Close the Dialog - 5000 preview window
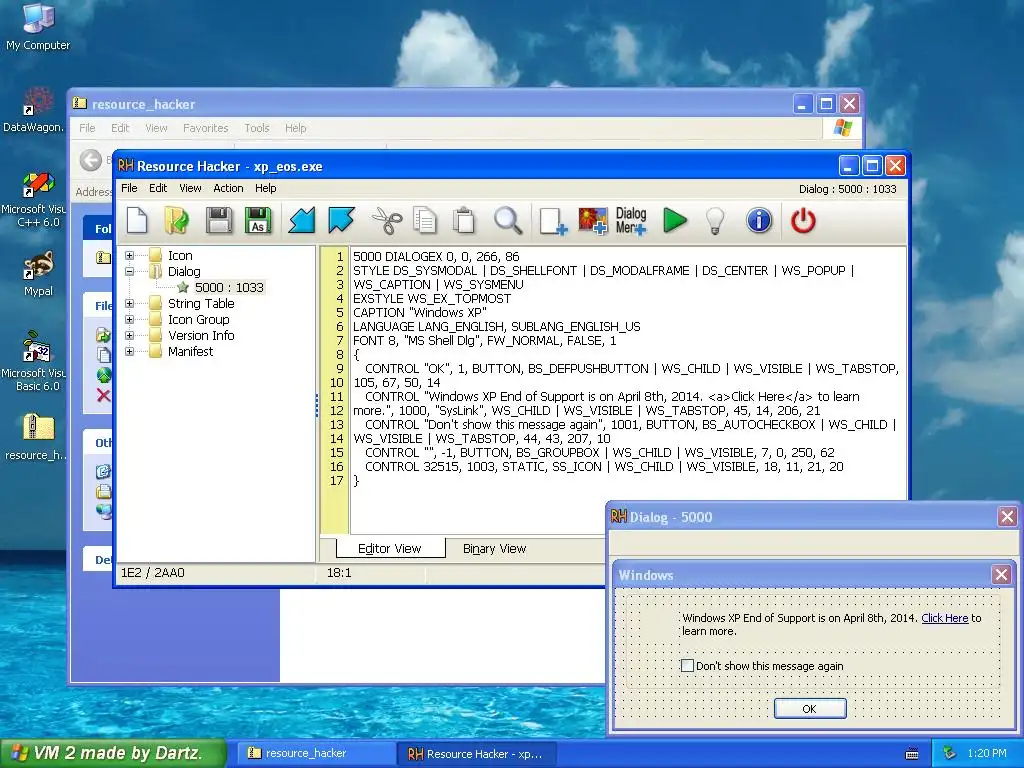Image resolution: width=1024 pixels, height=768 pixels. 1007,517
